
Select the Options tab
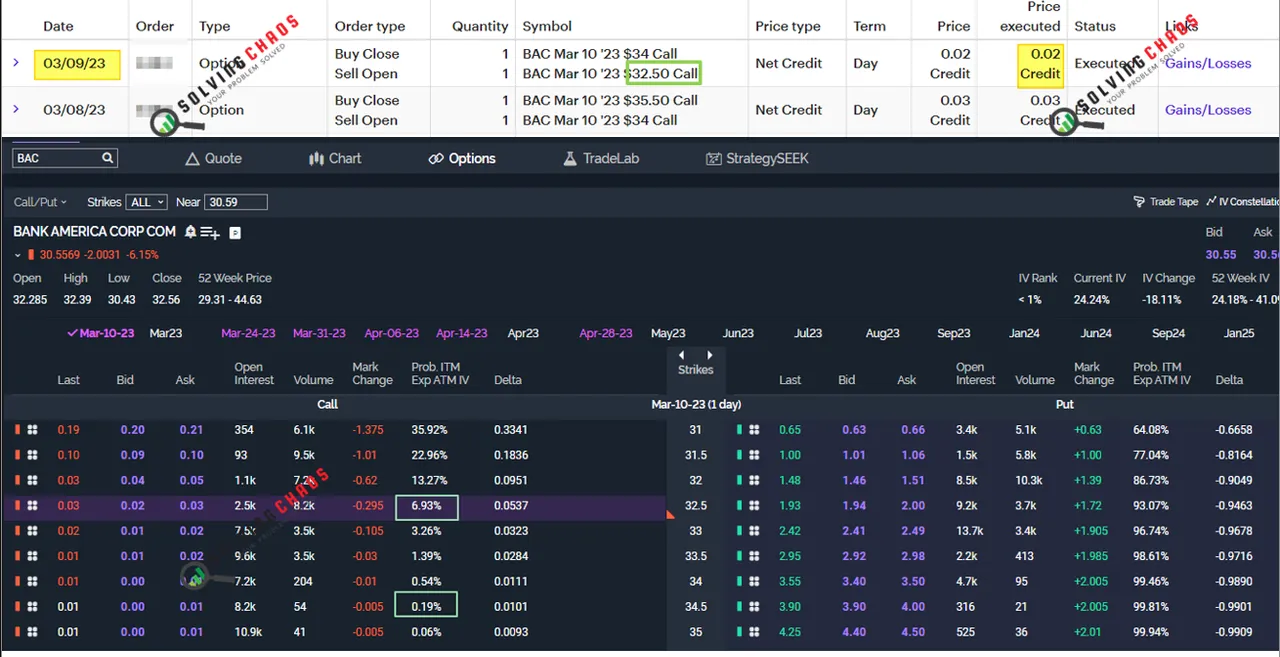pyautogui.click(x=462, y=158)
